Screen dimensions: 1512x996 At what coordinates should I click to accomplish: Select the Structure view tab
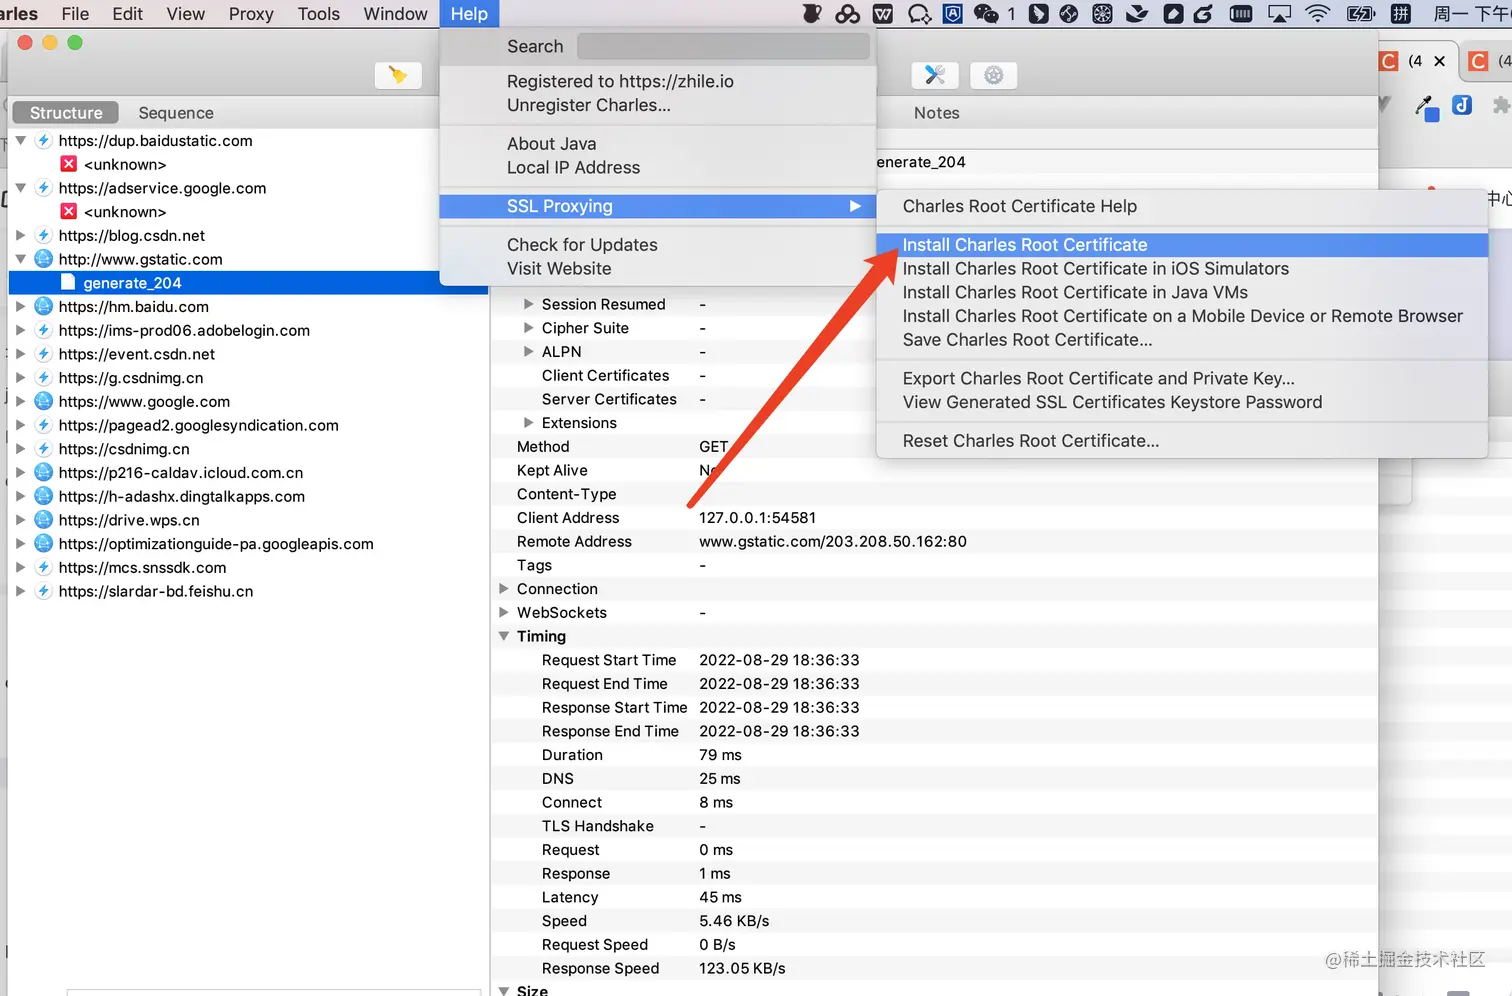click(66, 113)
